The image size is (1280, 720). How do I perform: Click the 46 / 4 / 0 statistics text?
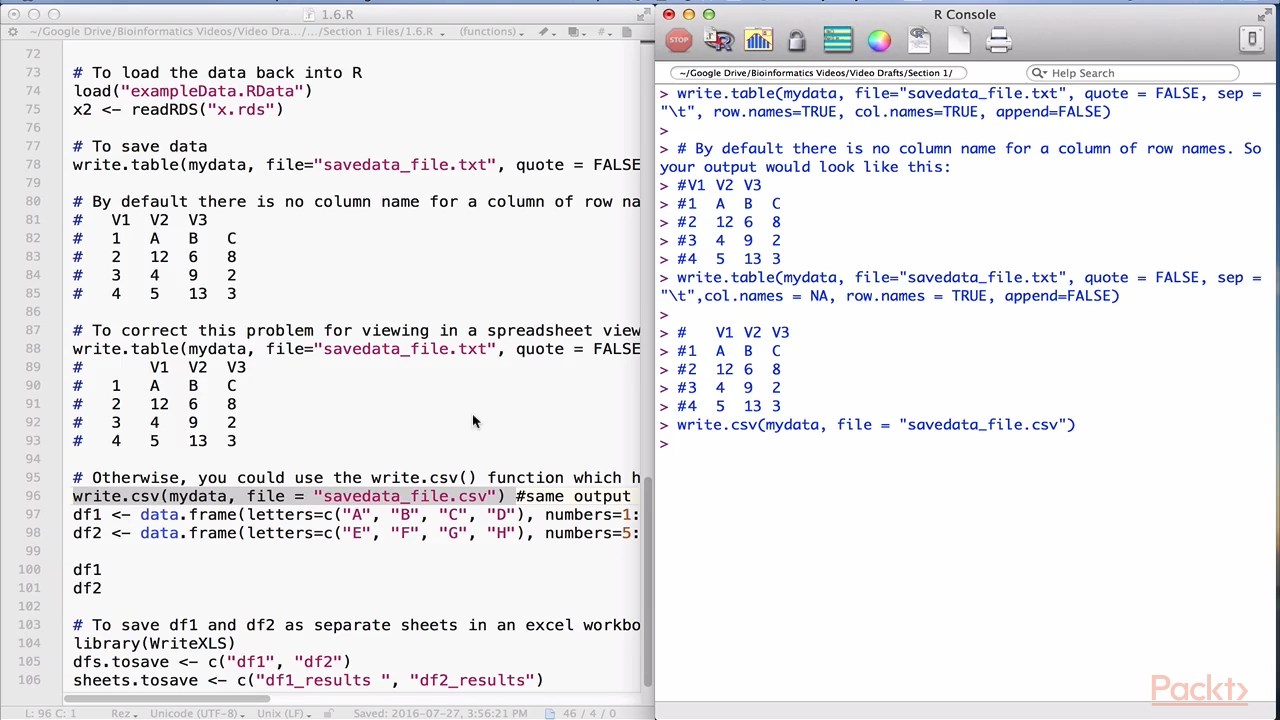coord(589,713)
